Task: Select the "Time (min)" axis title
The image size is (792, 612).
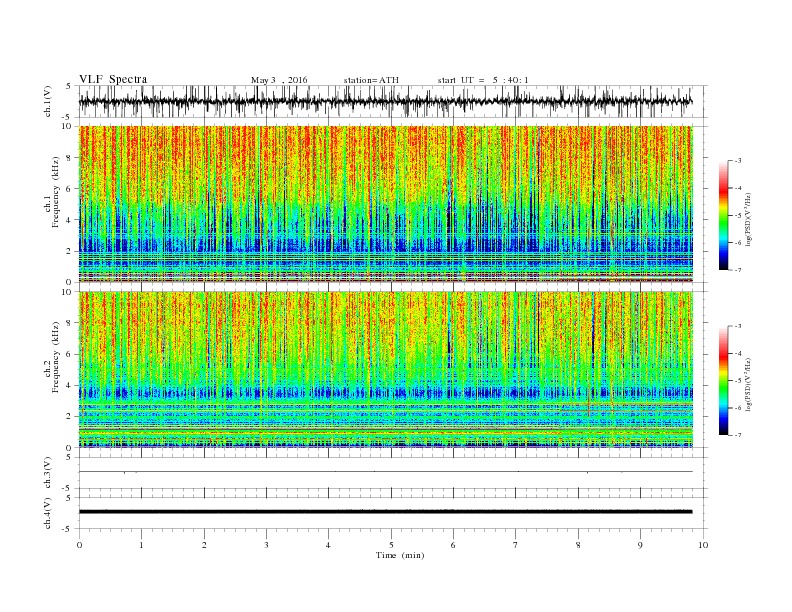Action: tap(400, 555)
